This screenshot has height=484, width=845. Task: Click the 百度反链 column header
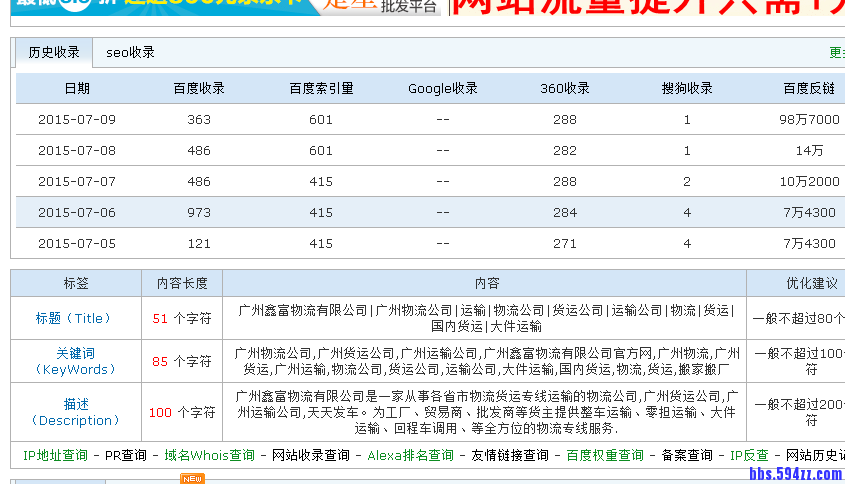click(809, 88)
